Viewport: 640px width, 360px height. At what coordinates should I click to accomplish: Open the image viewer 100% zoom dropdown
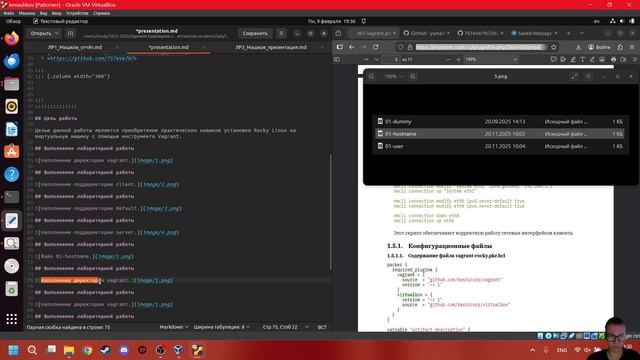[393, 76]
